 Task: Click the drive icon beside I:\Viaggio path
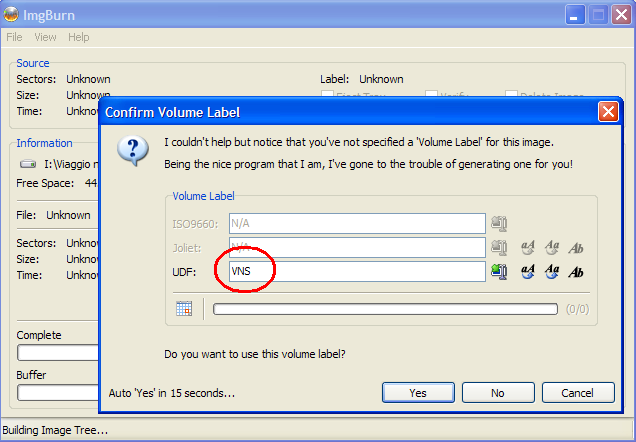click(28, 164)
